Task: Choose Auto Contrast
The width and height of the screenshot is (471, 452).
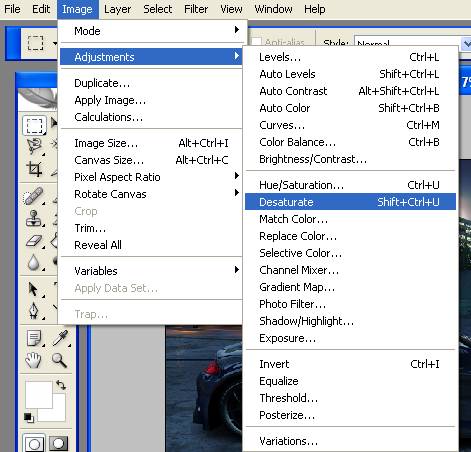Action: coord(350,91)
